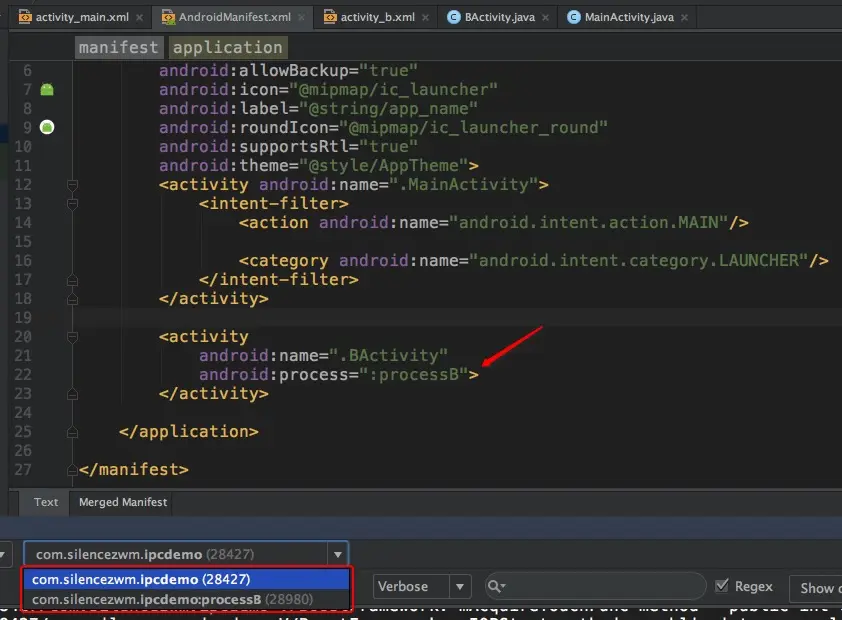The image size is (842, 620).
Task: Select com.silencezwm.ipcdemo (28427) process option
Action: click(x=186, y=580)
